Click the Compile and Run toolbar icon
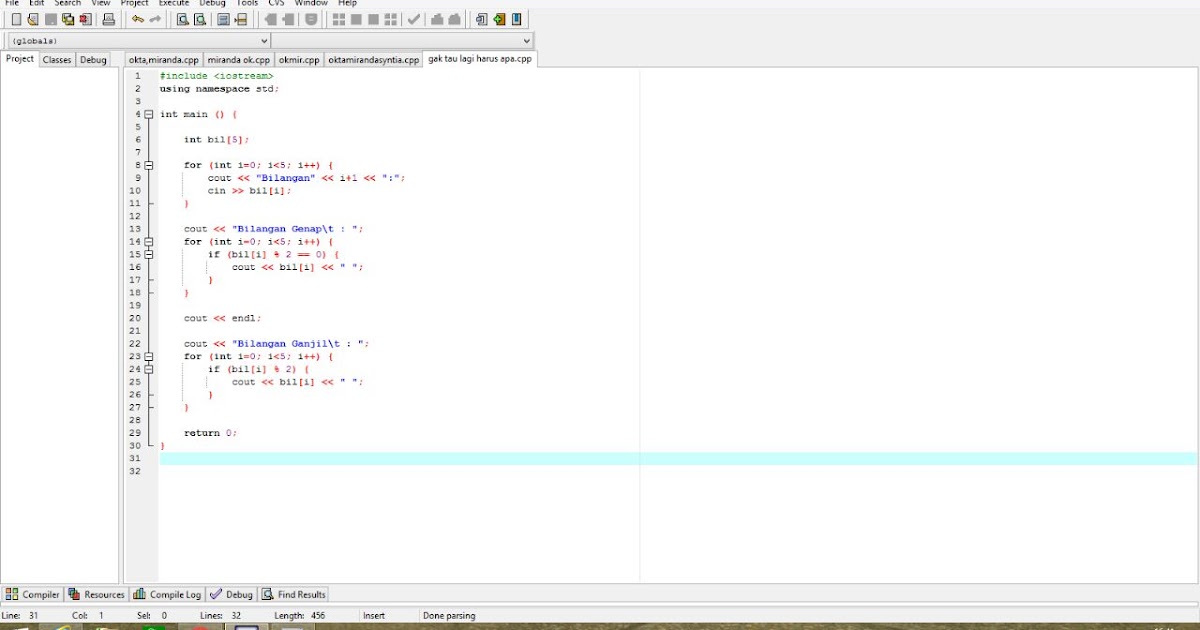1200x630 pixels. click(373, 19)
